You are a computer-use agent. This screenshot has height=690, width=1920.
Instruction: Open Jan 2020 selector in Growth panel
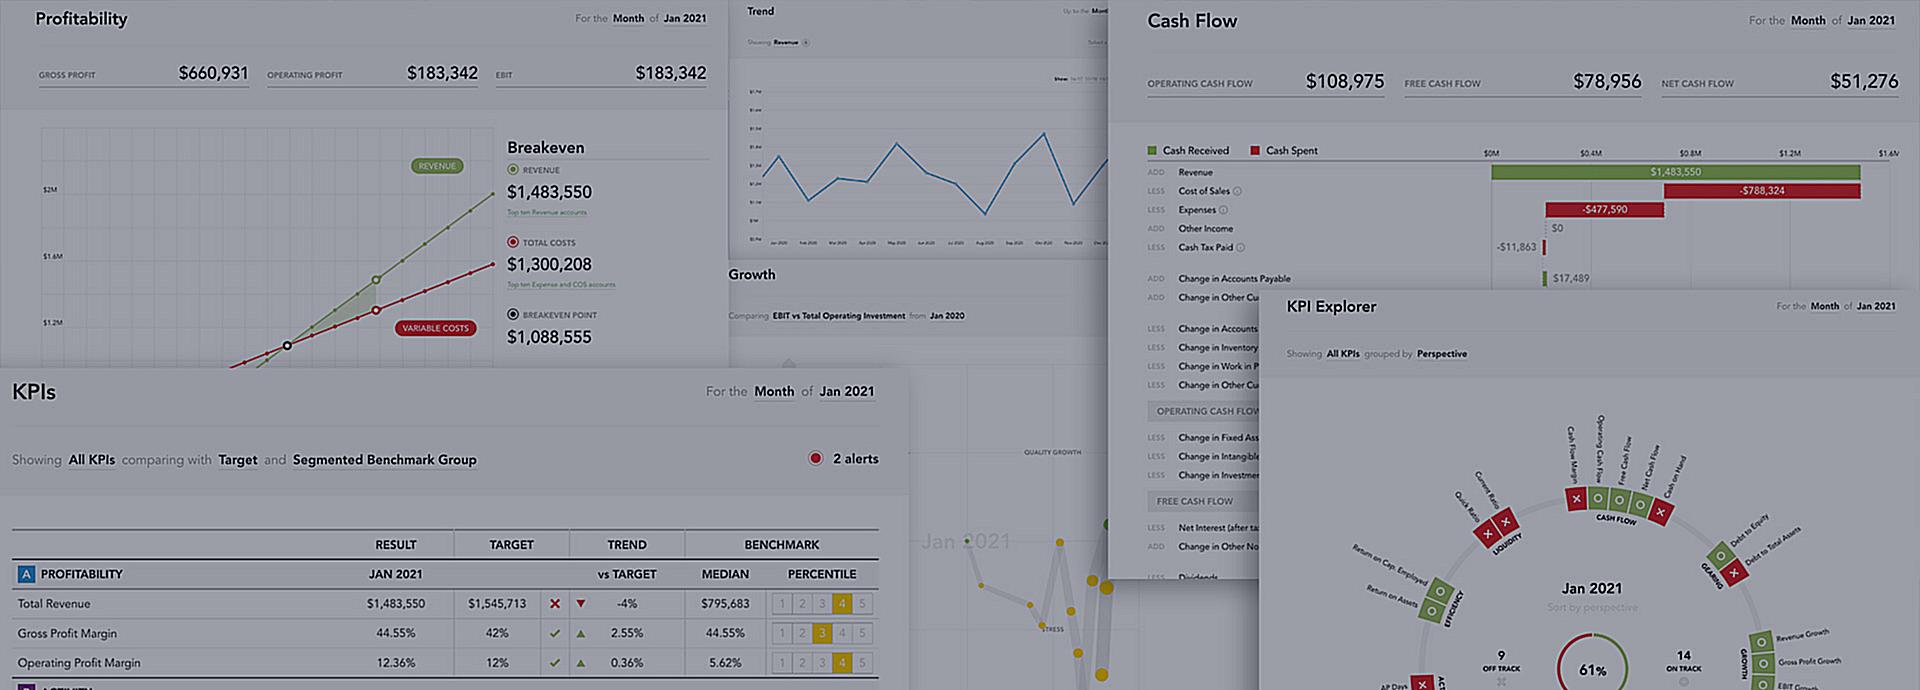coord(947,316)
